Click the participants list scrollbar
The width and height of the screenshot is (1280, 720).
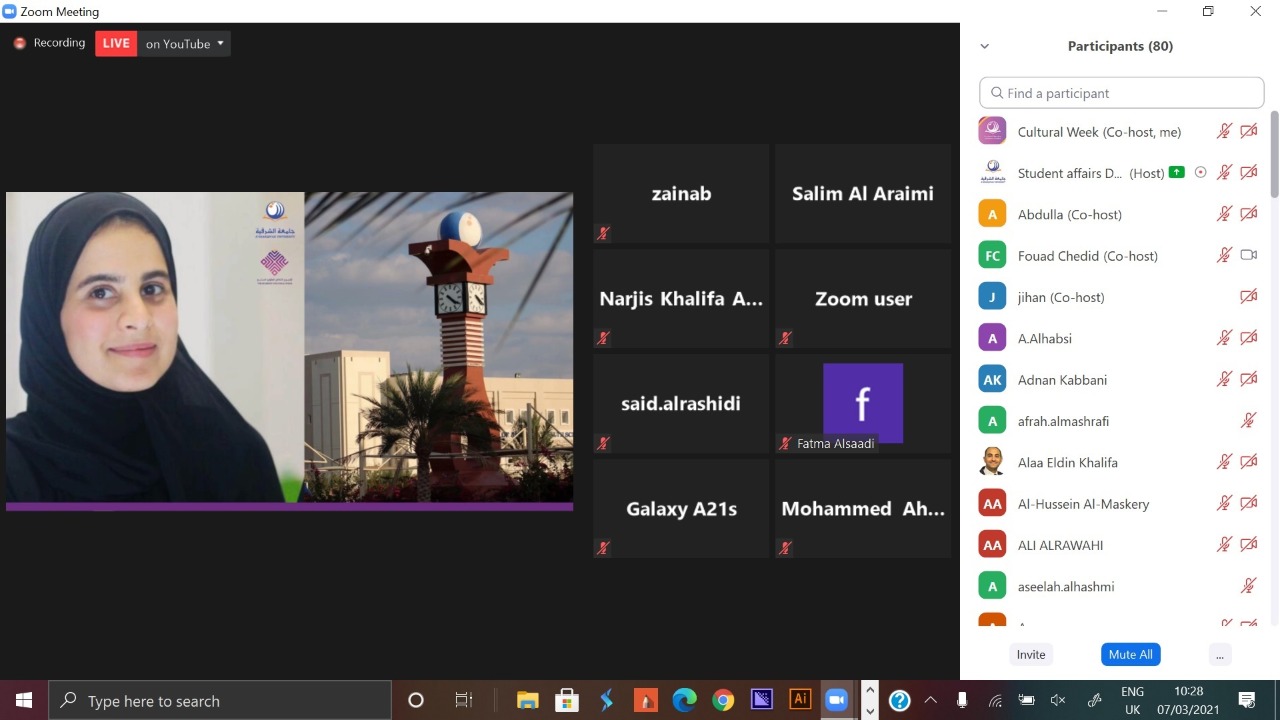click(x=1273, y=155)
